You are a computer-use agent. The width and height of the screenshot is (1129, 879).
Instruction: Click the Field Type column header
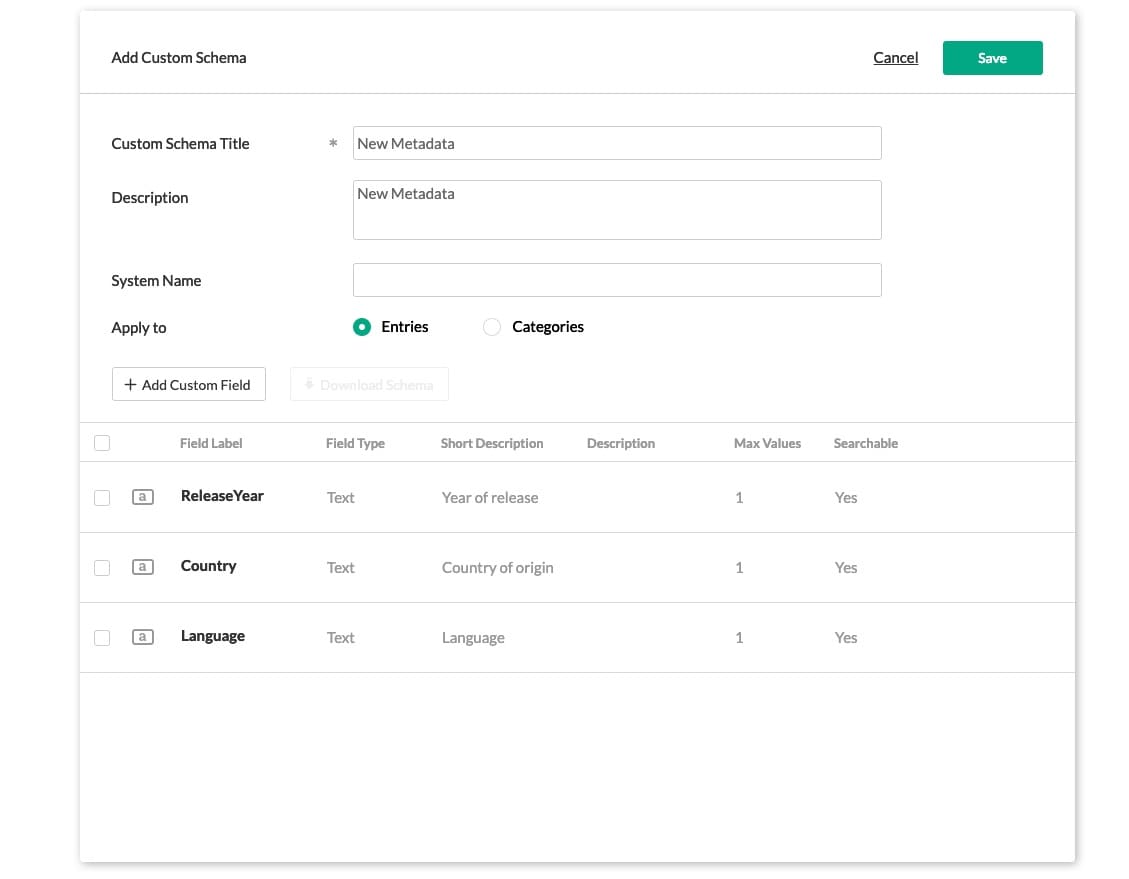[x=355, y=443]
